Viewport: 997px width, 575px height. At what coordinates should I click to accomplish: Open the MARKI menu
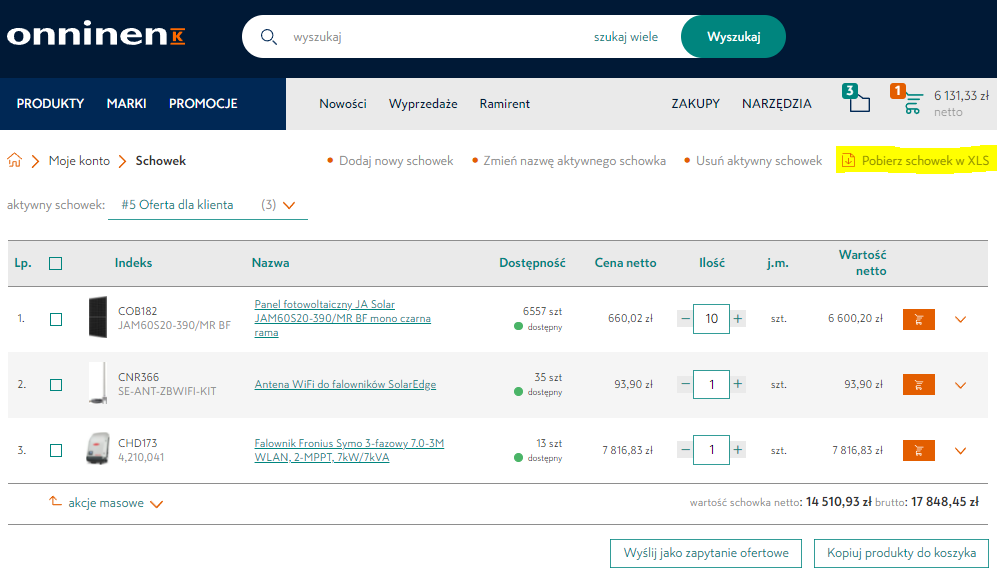tap(127, 104)
